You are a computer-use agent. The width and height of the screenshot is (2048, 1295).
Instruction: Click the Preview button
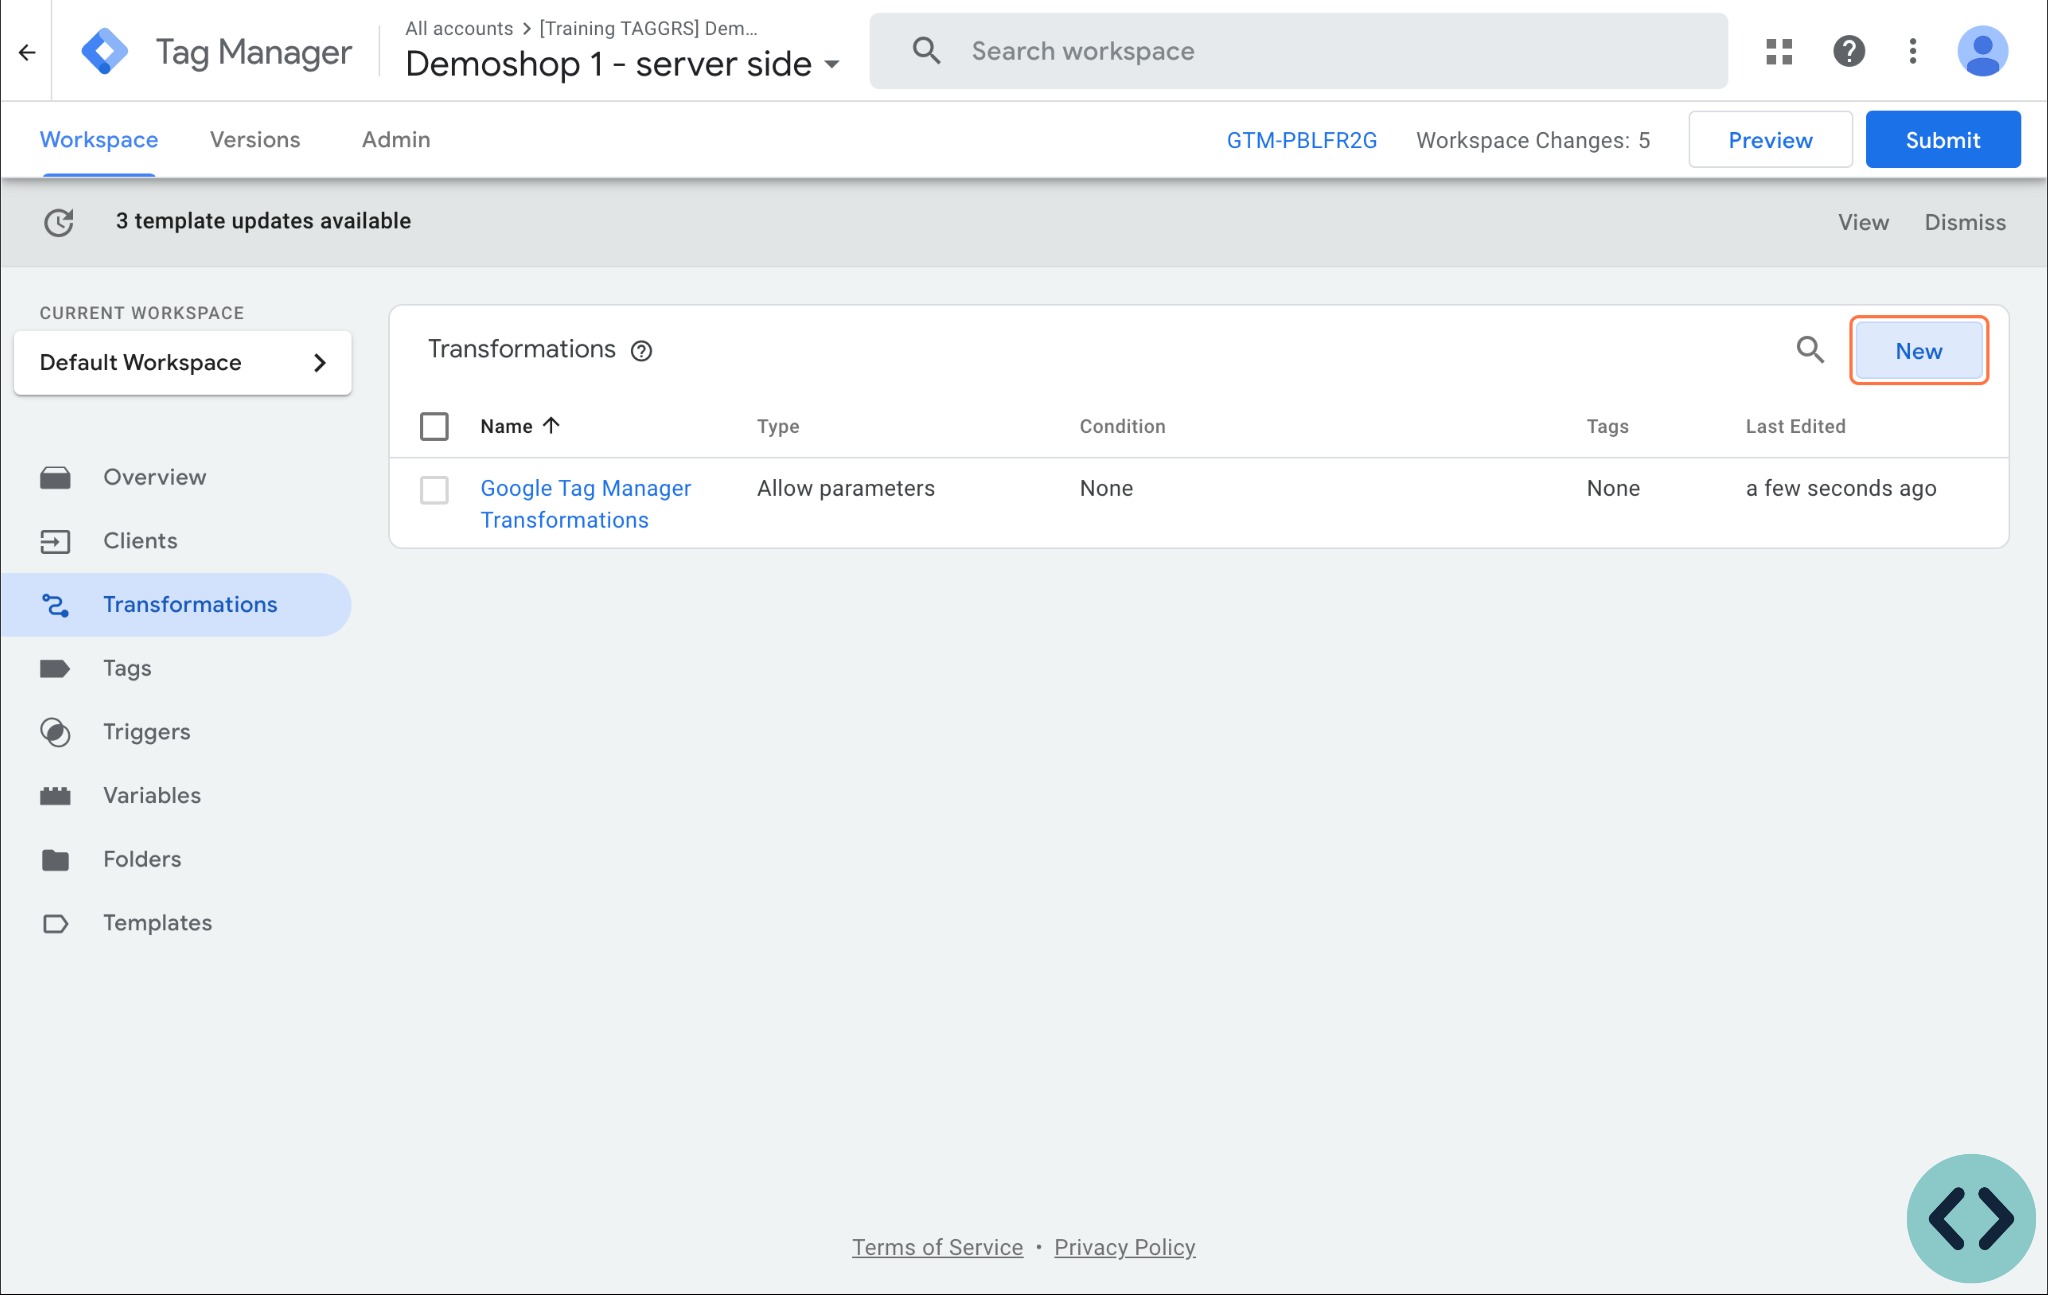[x=1770, y=140]
